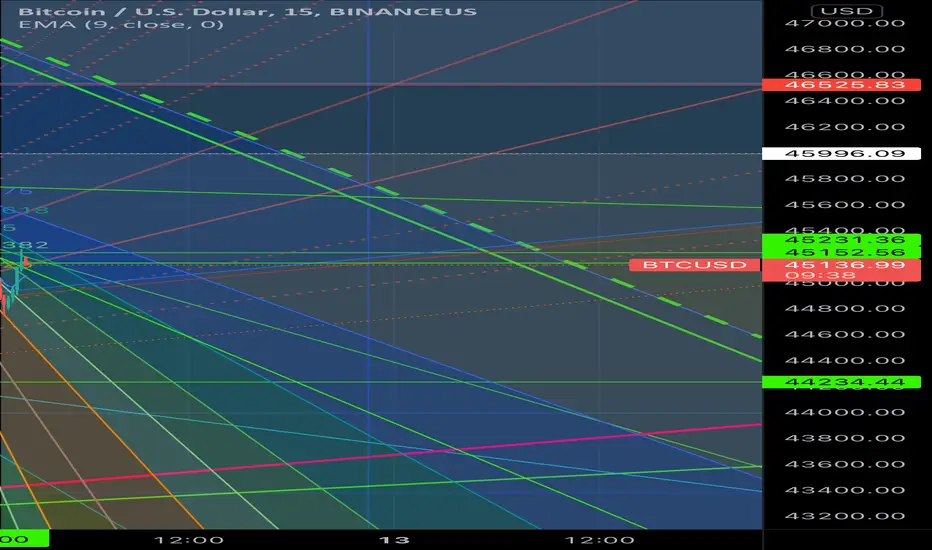932x550 pixels.
Task: Click the 45600.00 price axis value
Action: [845, 205]
